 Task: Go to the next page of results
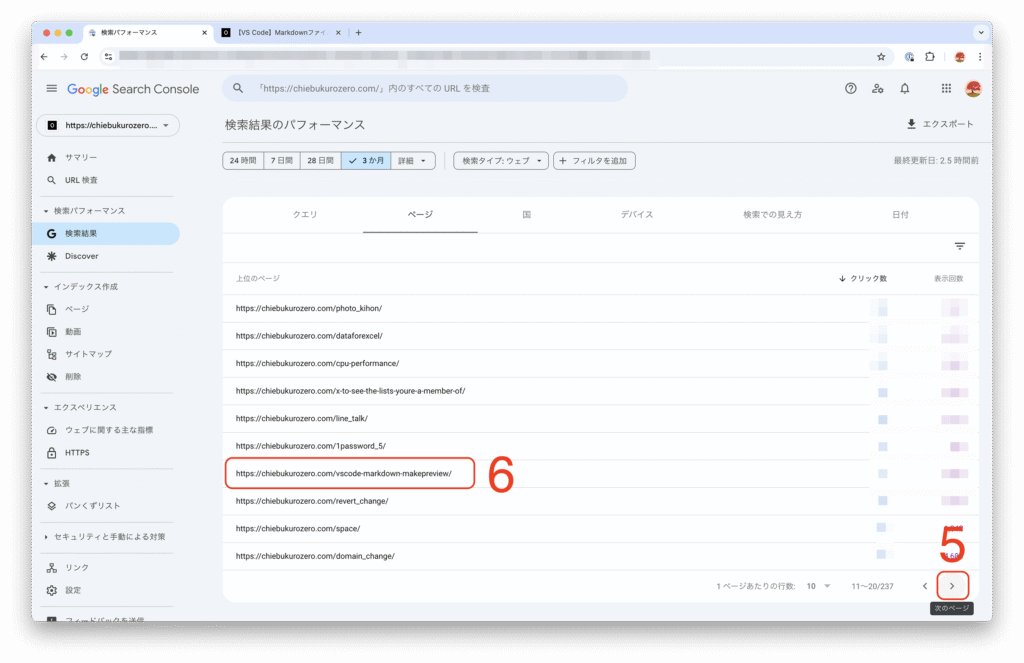952,586
